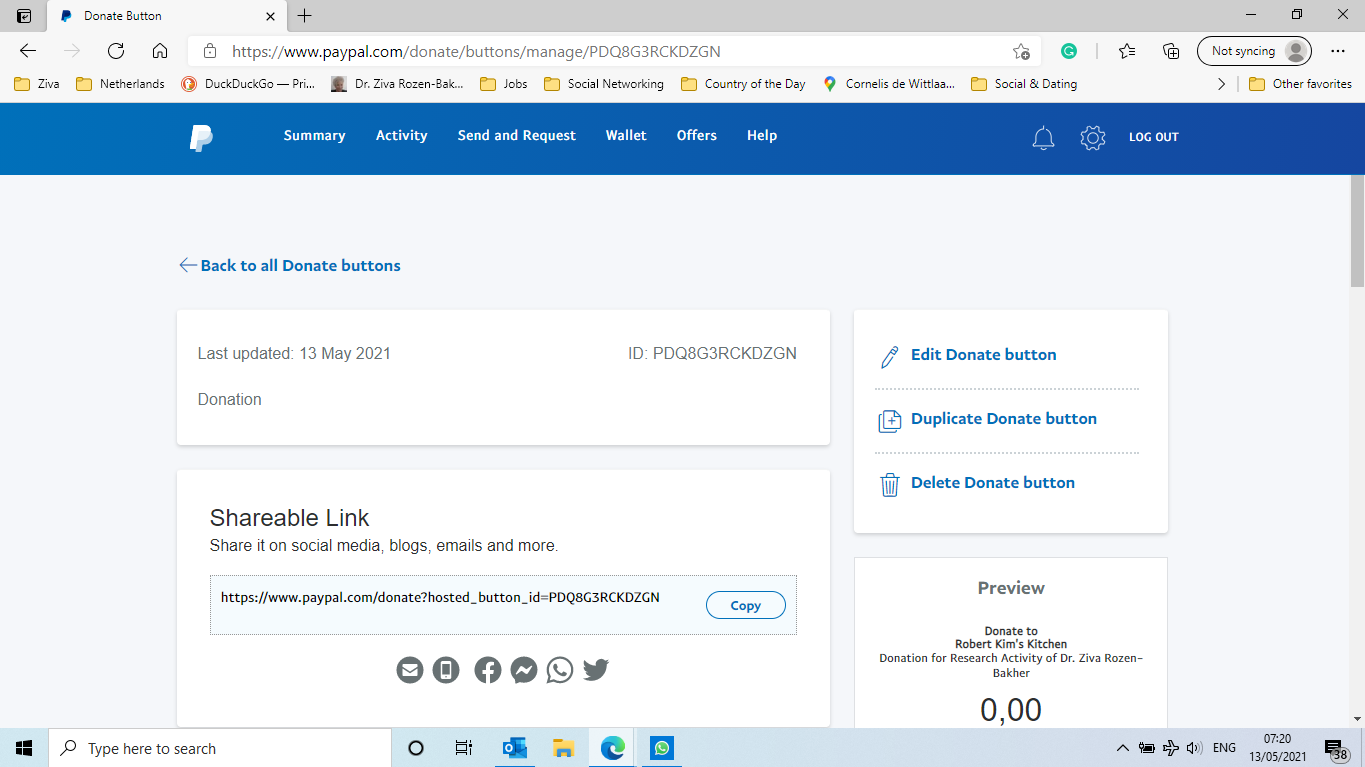The image size is (1365, 767).
Task: Share the link via the email icon
Action: pyautogui.click(x=410, y=670)
